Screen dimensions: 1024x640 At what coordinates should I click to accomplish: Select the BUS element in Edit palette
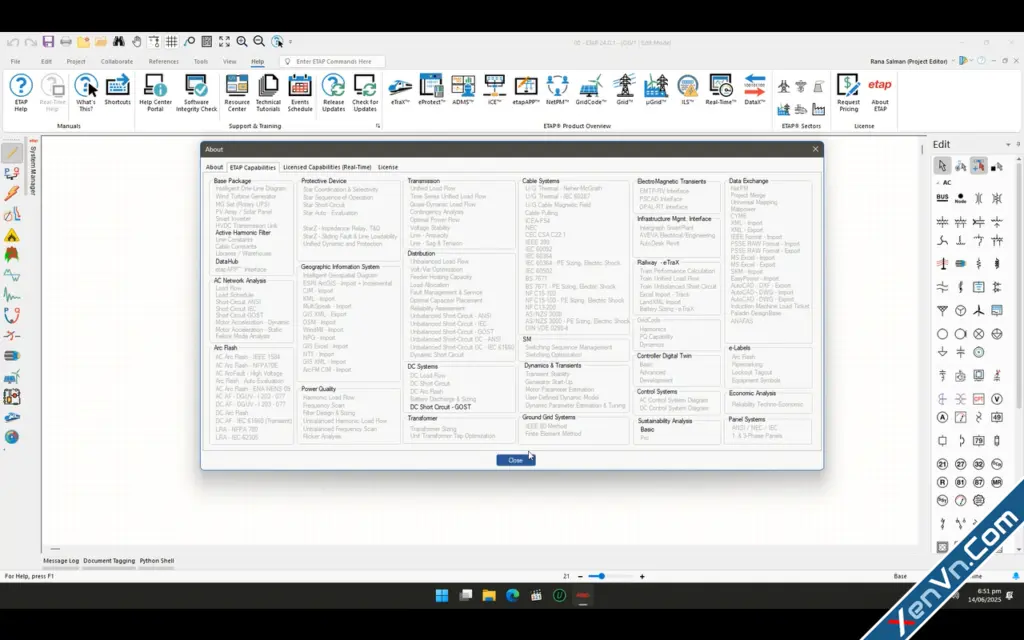click(942, 198)
